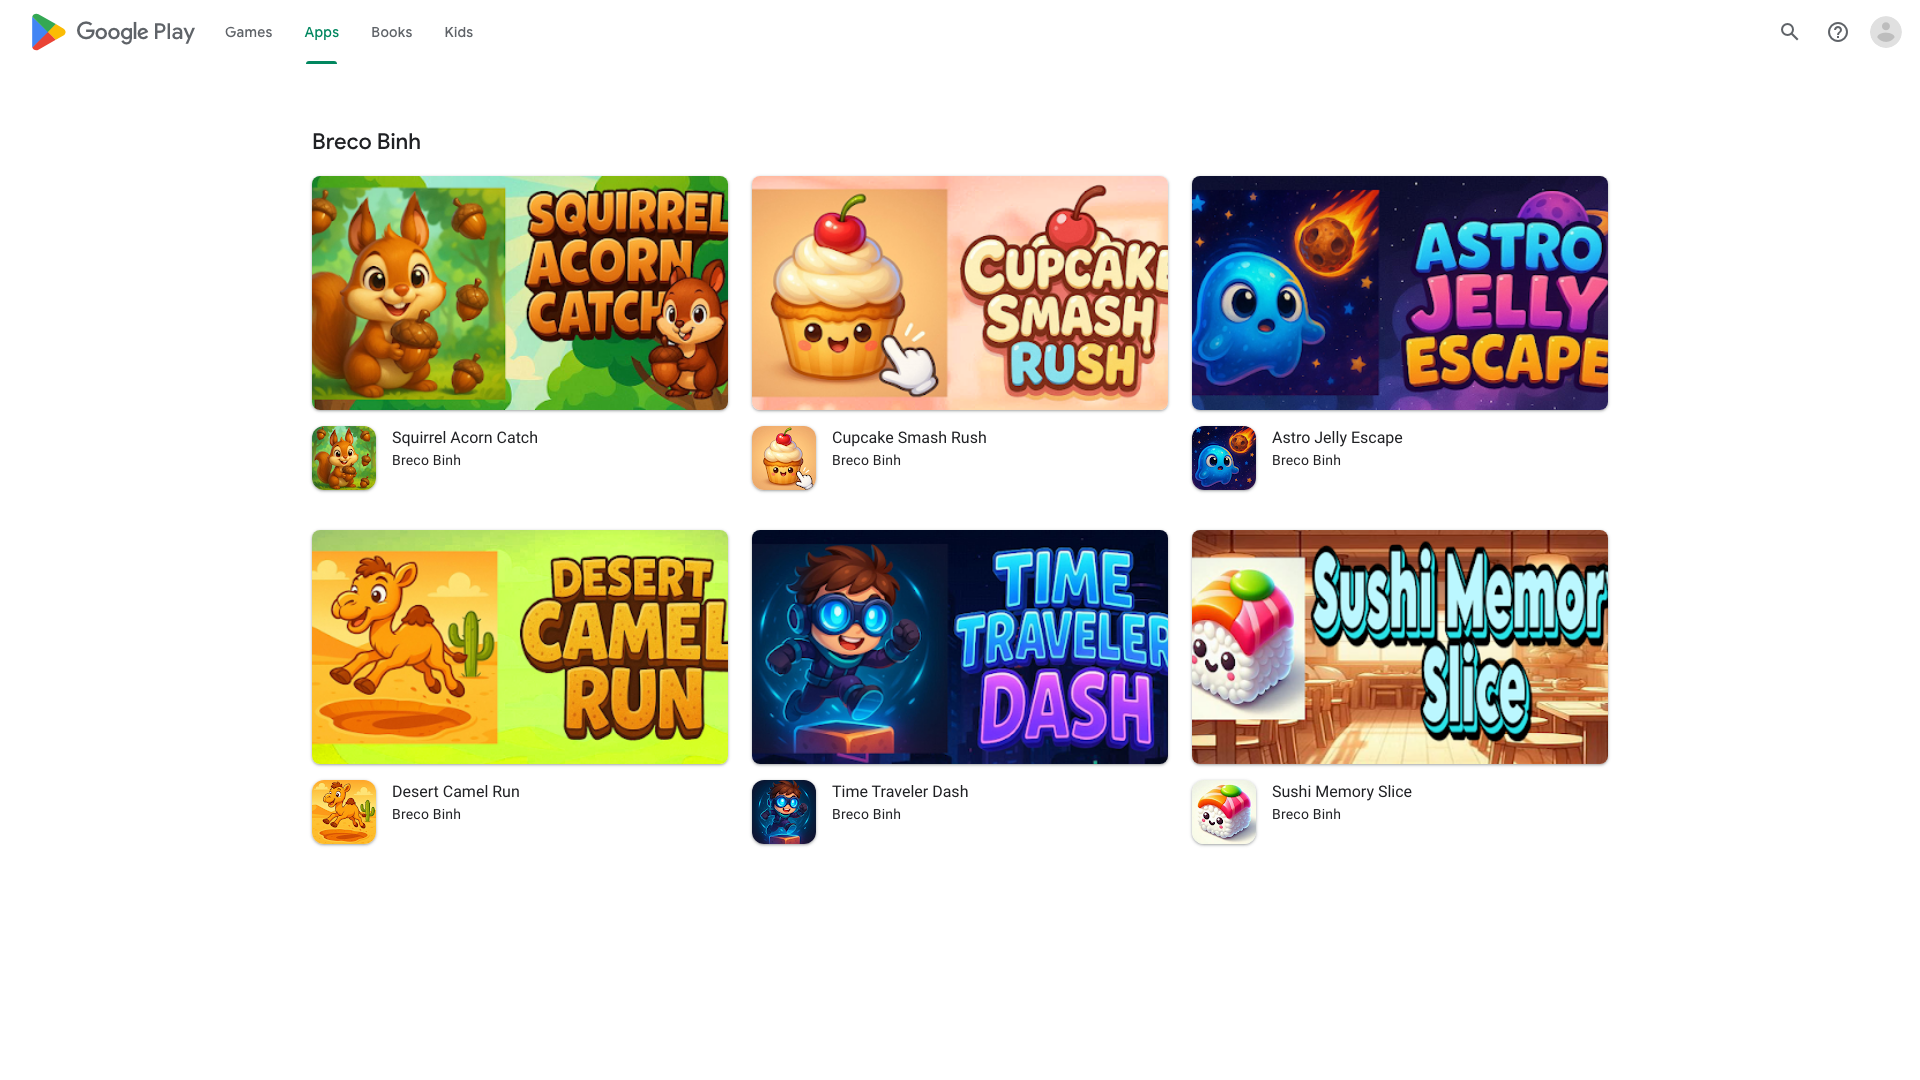The image size is (1920, 1080).
Task: Open the Squirrel Acorn Catch title link
Action: (465, 438)
